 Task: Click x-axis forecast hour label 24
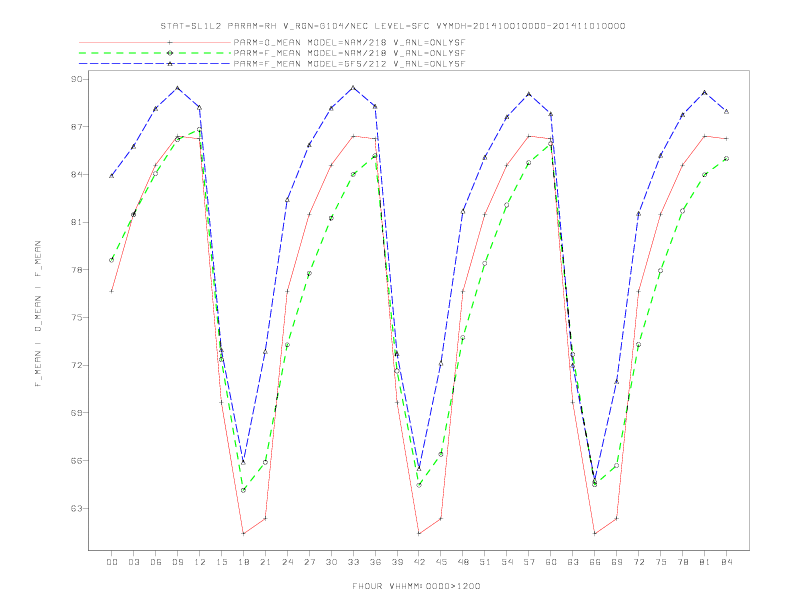click(x=287, y=562)
